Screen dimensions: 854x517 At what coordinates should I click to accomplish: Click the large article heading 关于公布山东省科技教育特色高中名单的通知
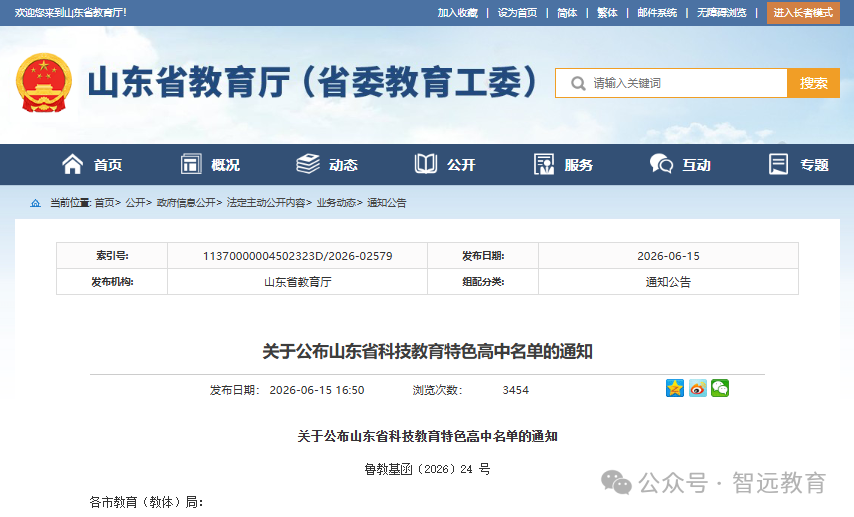(x=427, y=351)
